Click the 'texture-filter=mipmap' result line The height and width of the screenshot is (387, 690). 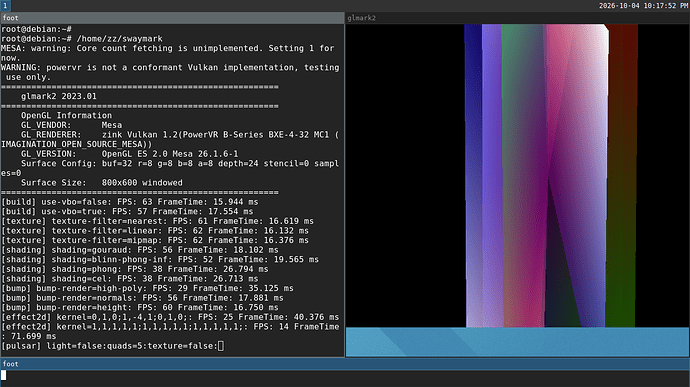click(155, 240)
